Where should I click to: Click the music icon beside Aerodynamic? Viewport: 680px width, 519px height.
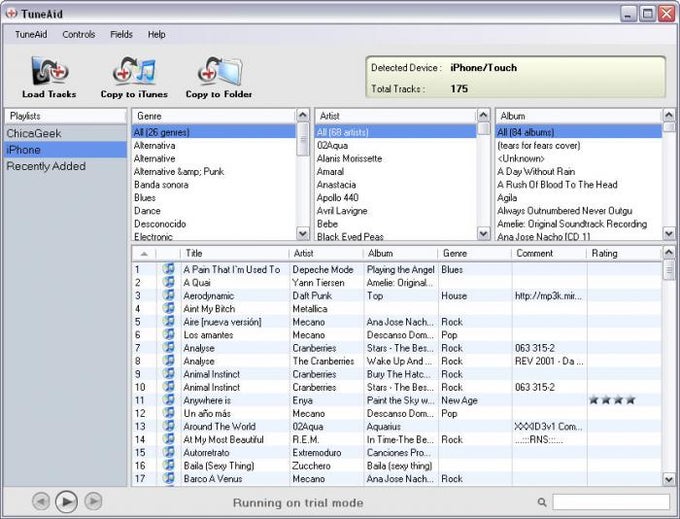click(168, 295)
